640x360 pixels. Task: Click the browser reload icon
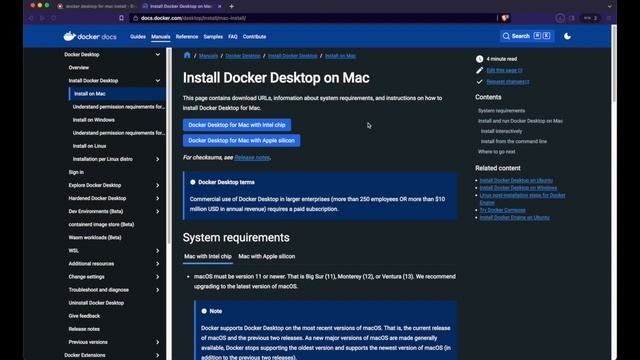53,18
